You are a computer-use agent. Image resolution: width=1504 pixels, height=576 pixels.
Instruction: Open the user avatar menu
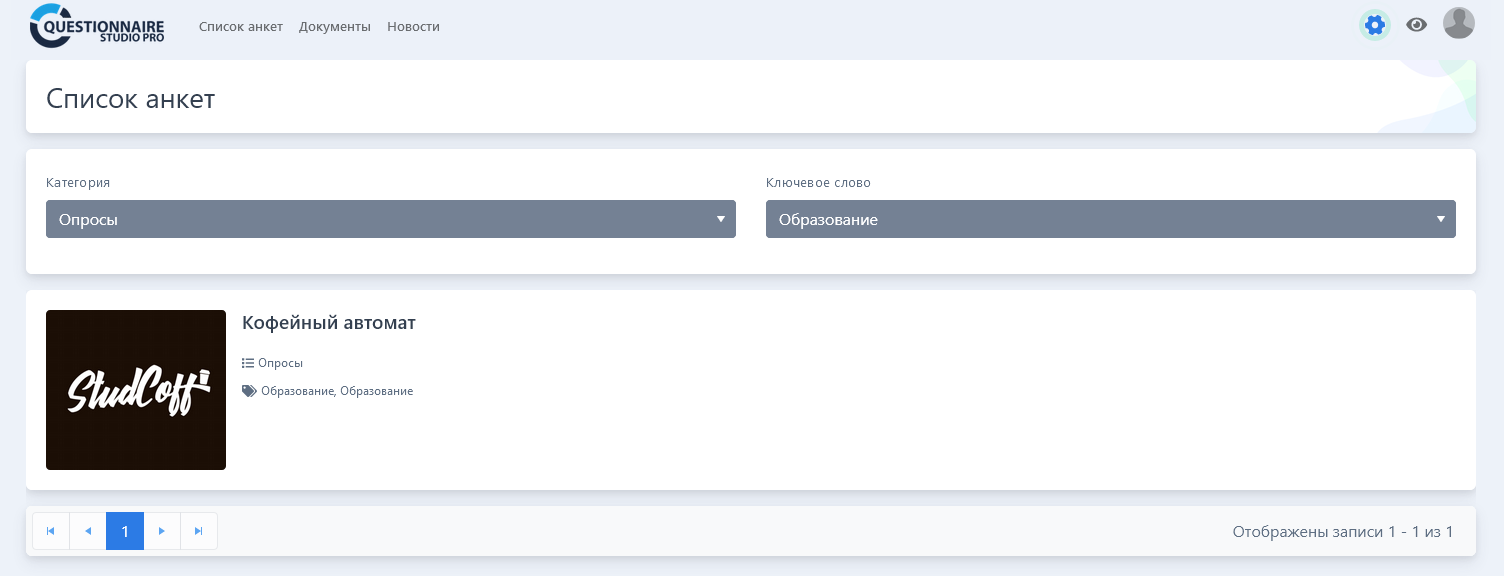point(1459,23)
